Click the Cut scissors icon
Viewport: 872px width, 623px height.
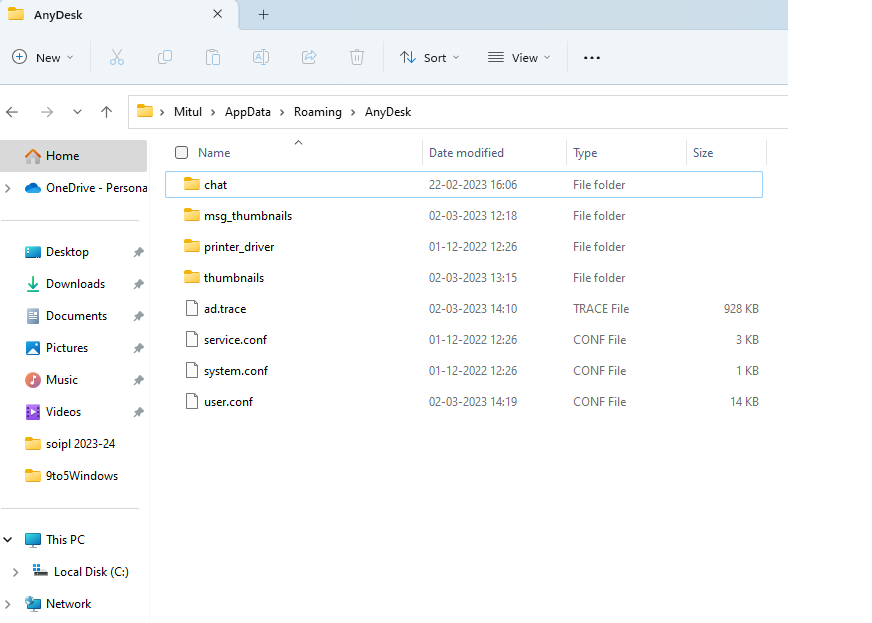click(117, 57)
